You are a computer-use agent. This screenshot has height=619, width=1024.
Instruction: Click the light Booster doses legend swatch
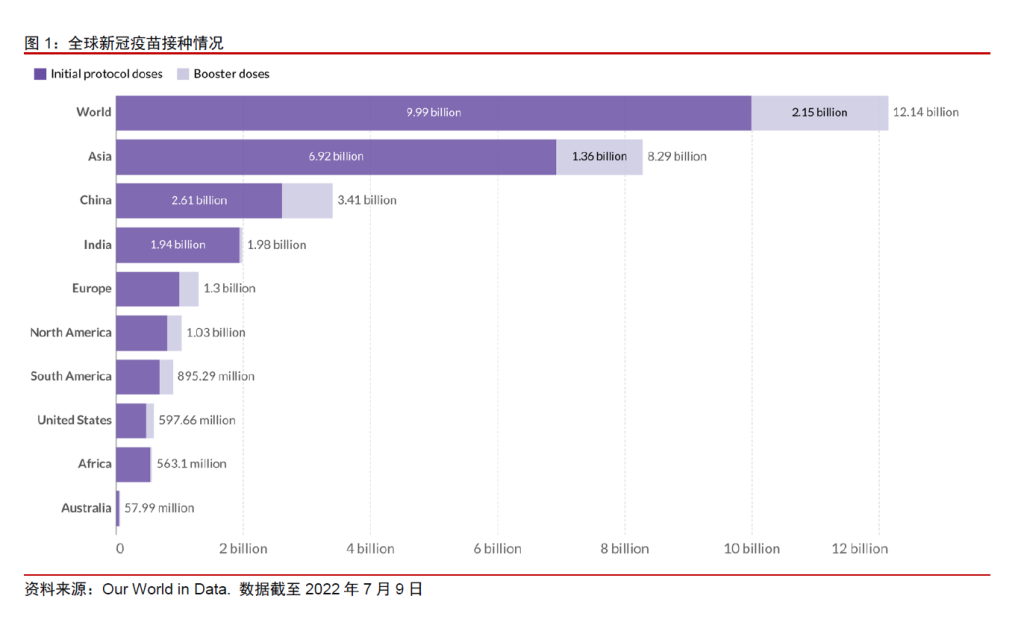pyautogui.click(x=183, y=74)
